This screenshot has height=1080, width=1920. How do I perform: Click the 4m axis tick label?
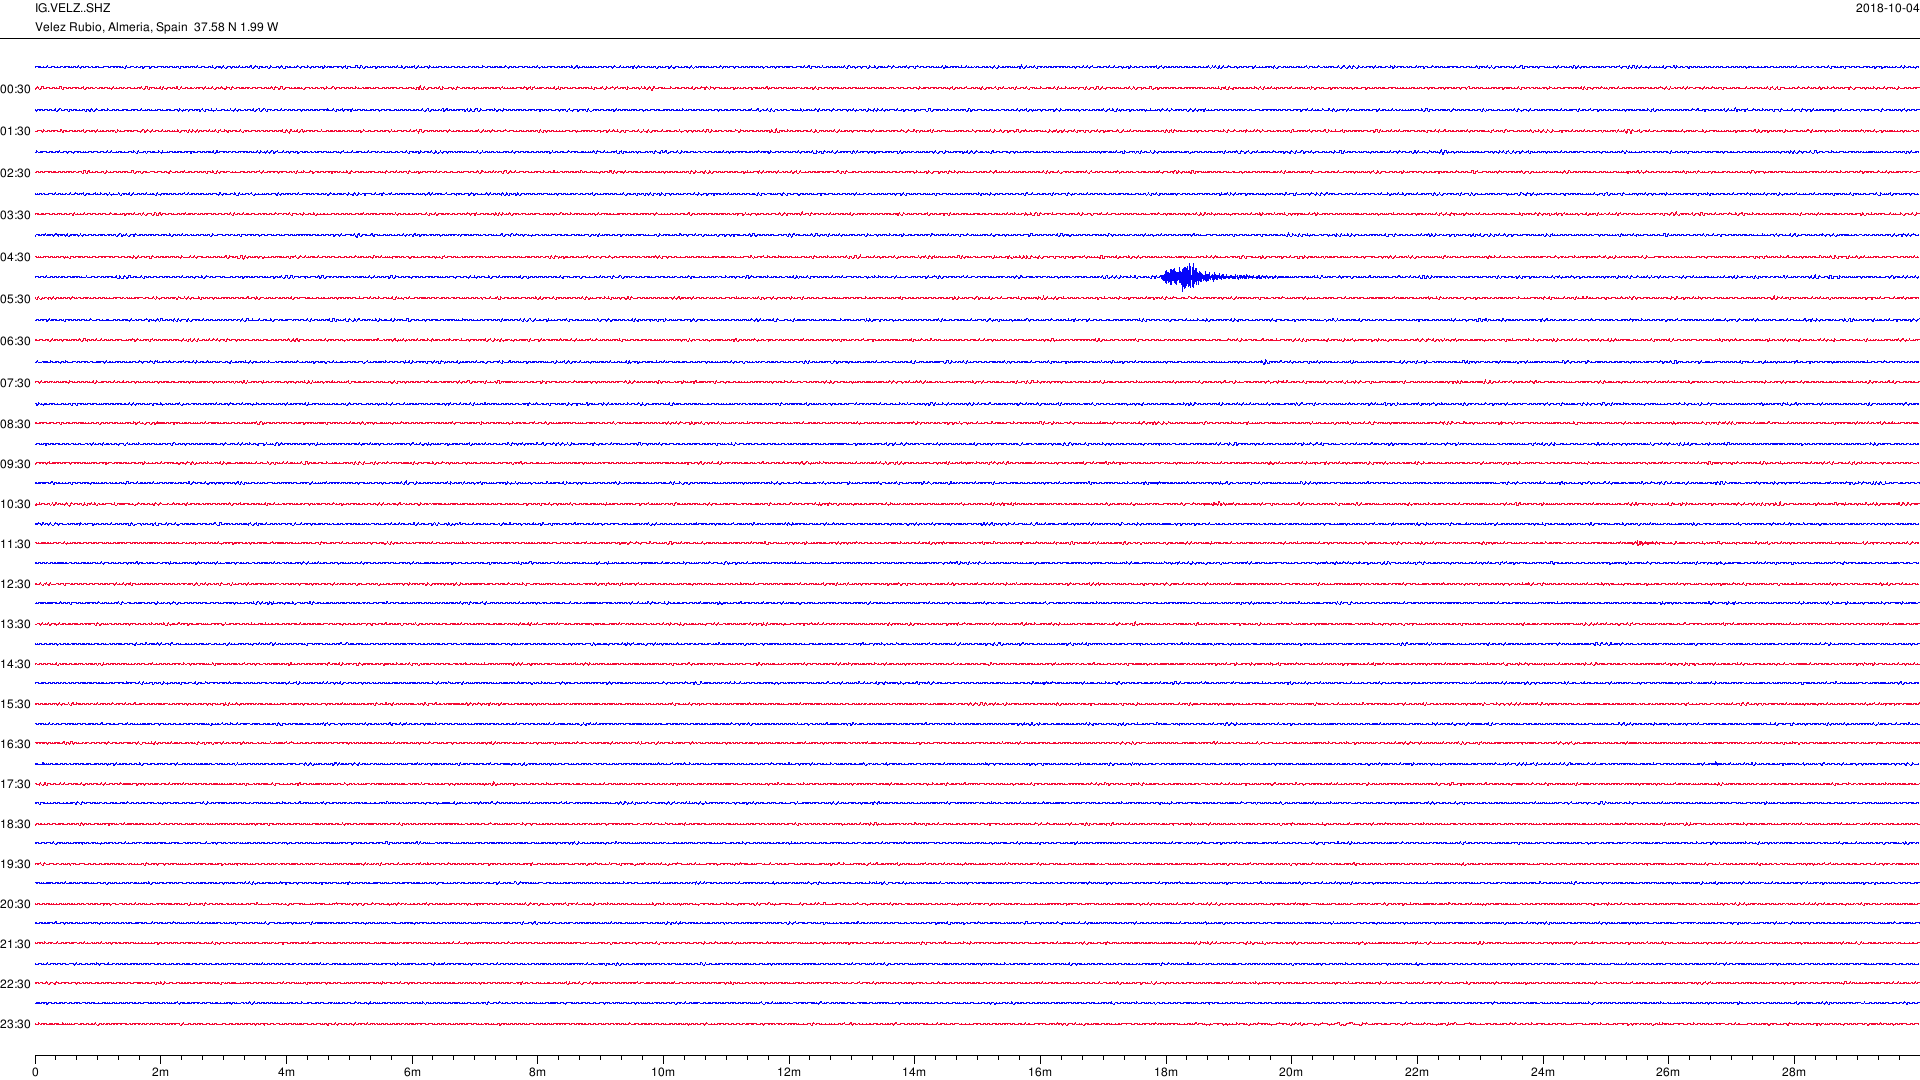point(286,1073)
